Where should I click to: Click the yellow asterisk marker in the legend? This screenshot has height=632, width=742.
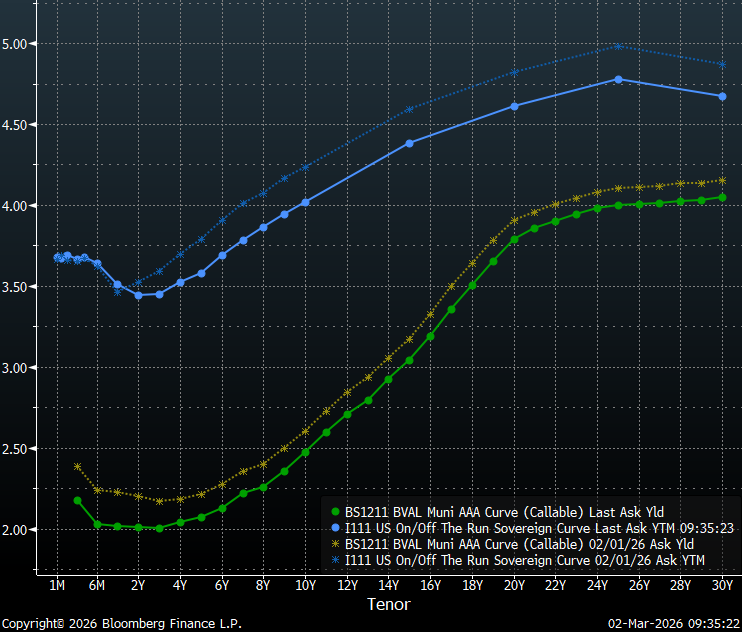click(x=335, y=545)
